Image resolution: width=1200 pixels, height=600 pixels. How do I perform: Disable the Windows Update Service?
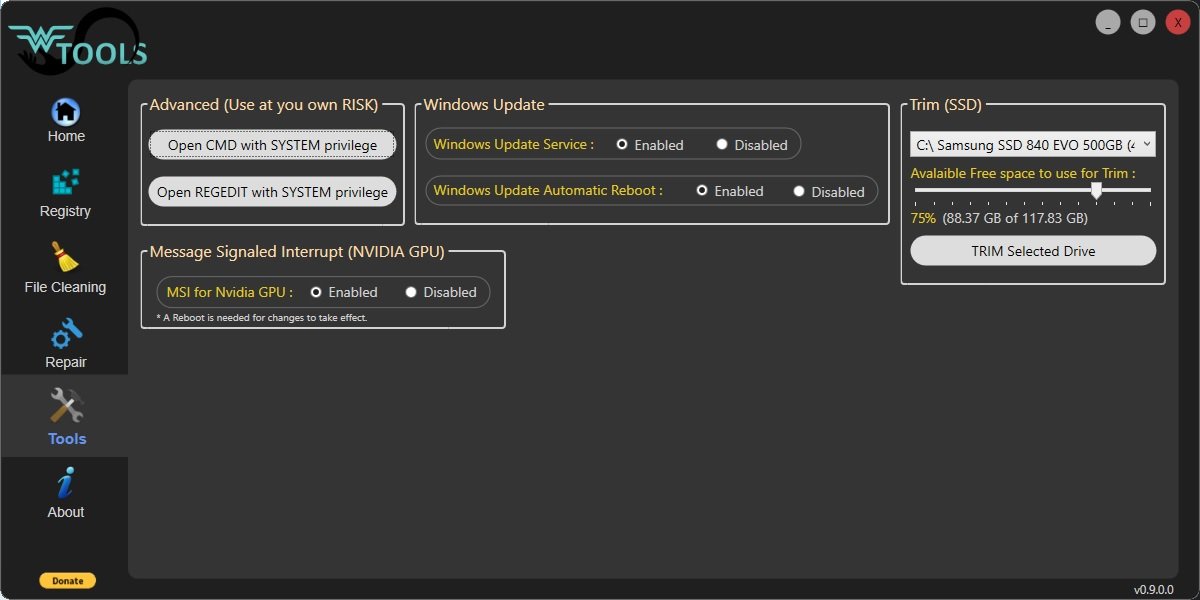click(x=722, y=145)
